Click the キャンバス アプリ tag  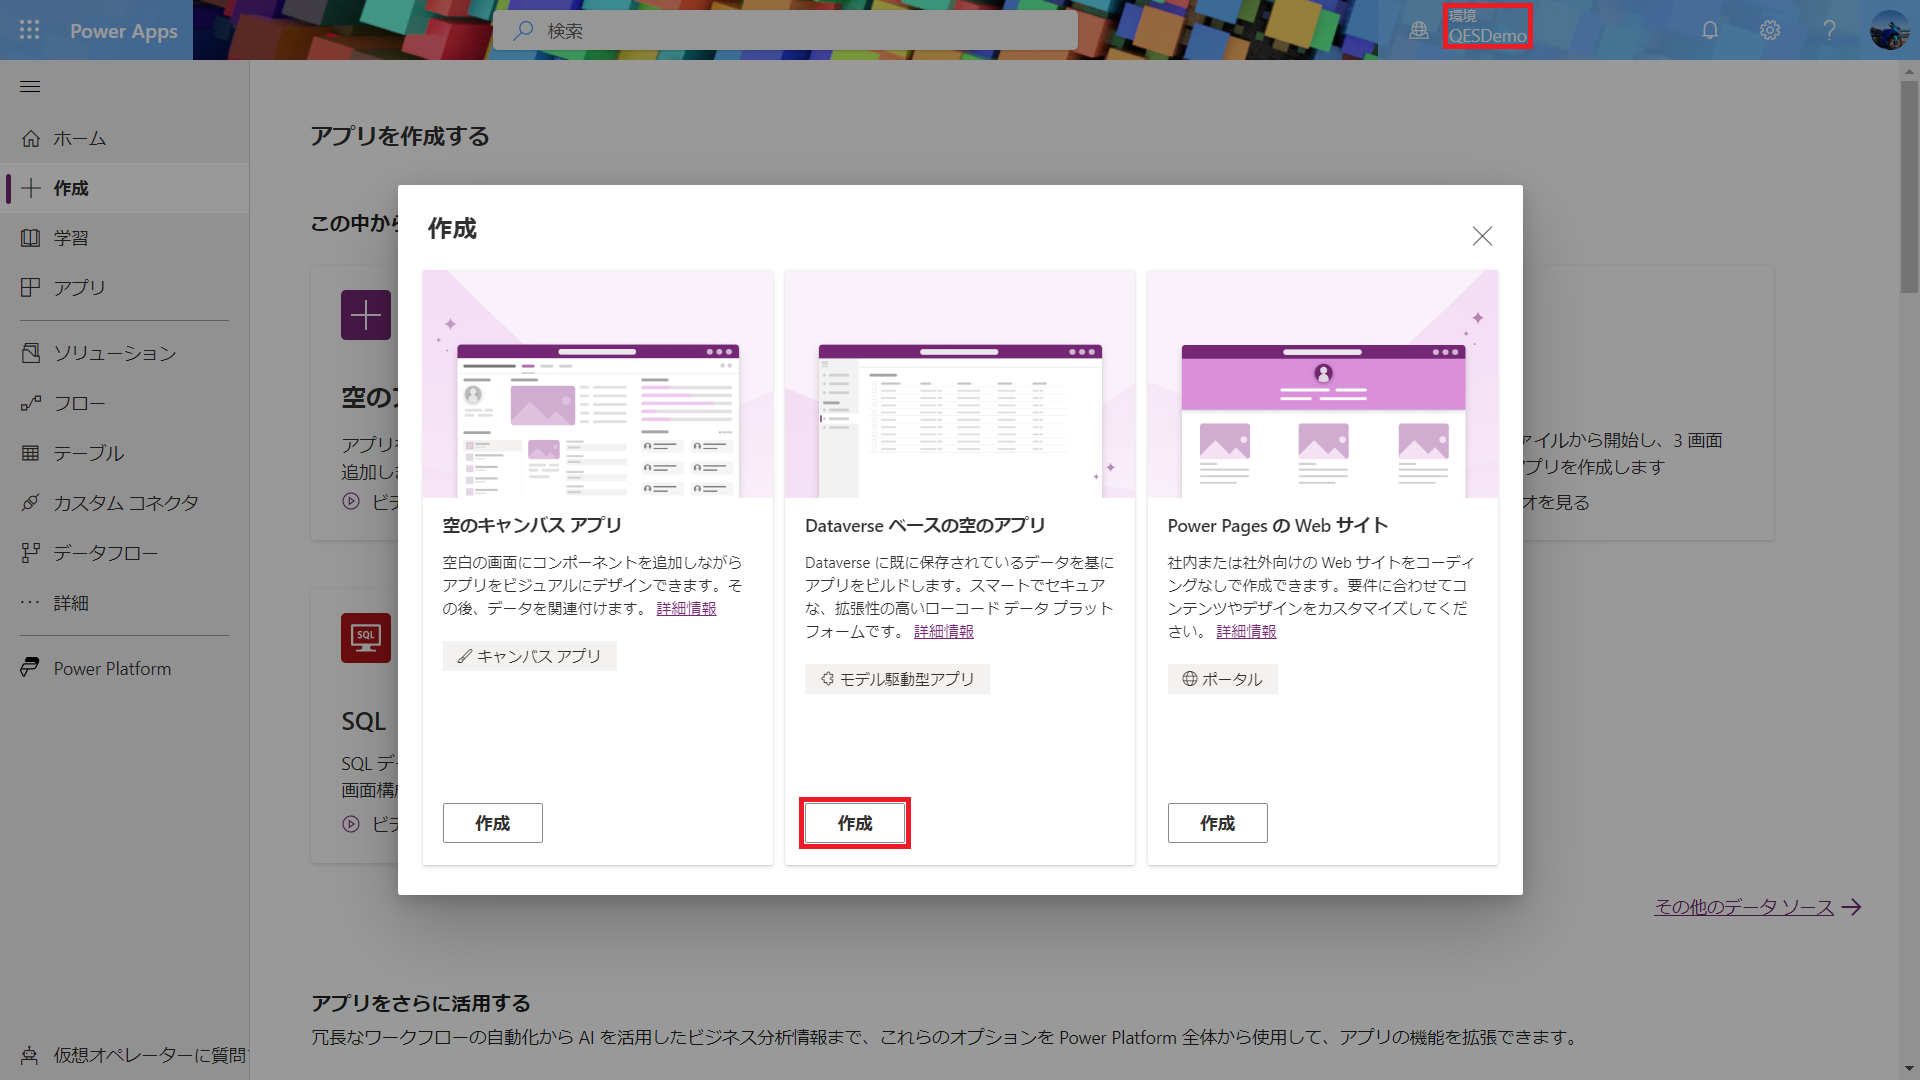pyautogui.click(x=530, y=656)
